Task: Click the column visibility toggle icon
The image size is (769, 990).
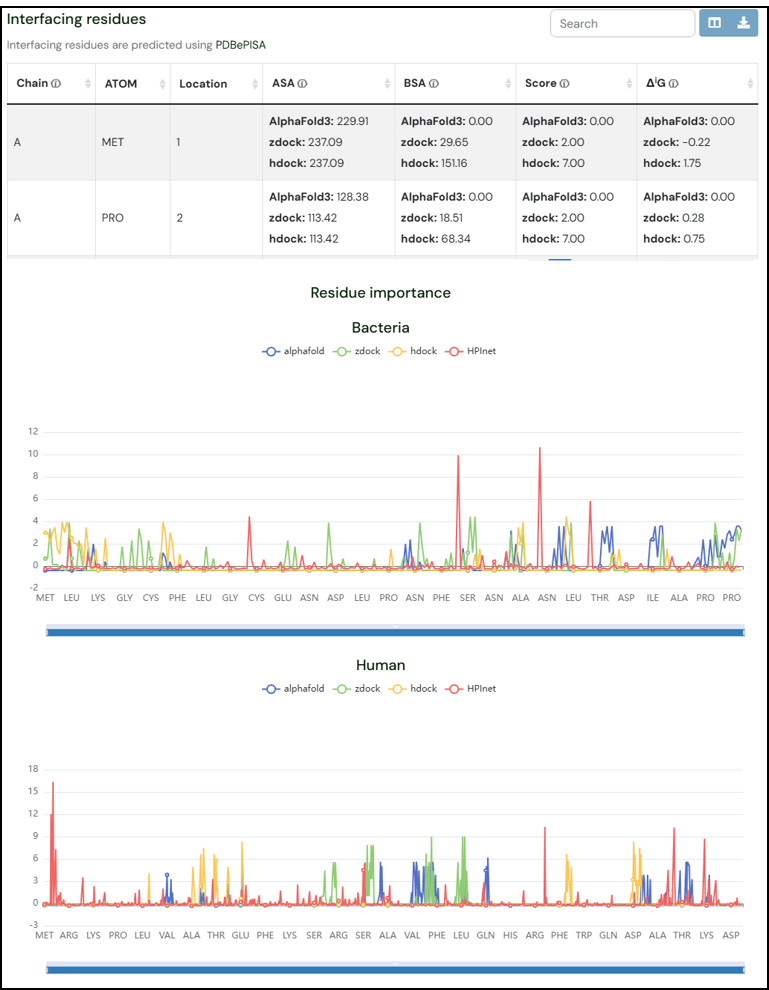Action: pyautogui.click(x=714, y=23)
